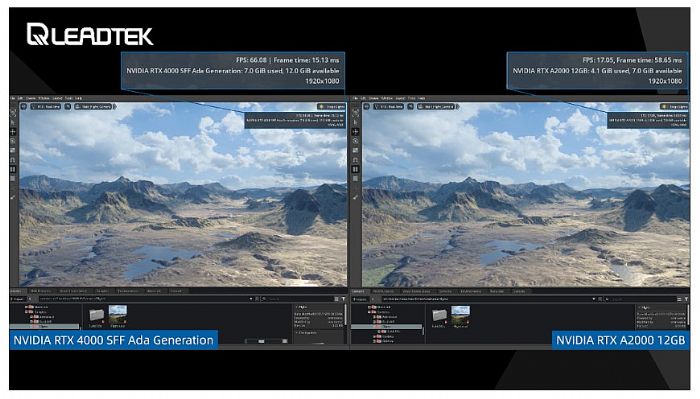Viewport: 700px width, 399px height.
Task: Open viewport settings icon in left viewport
Action: [24, 107]
